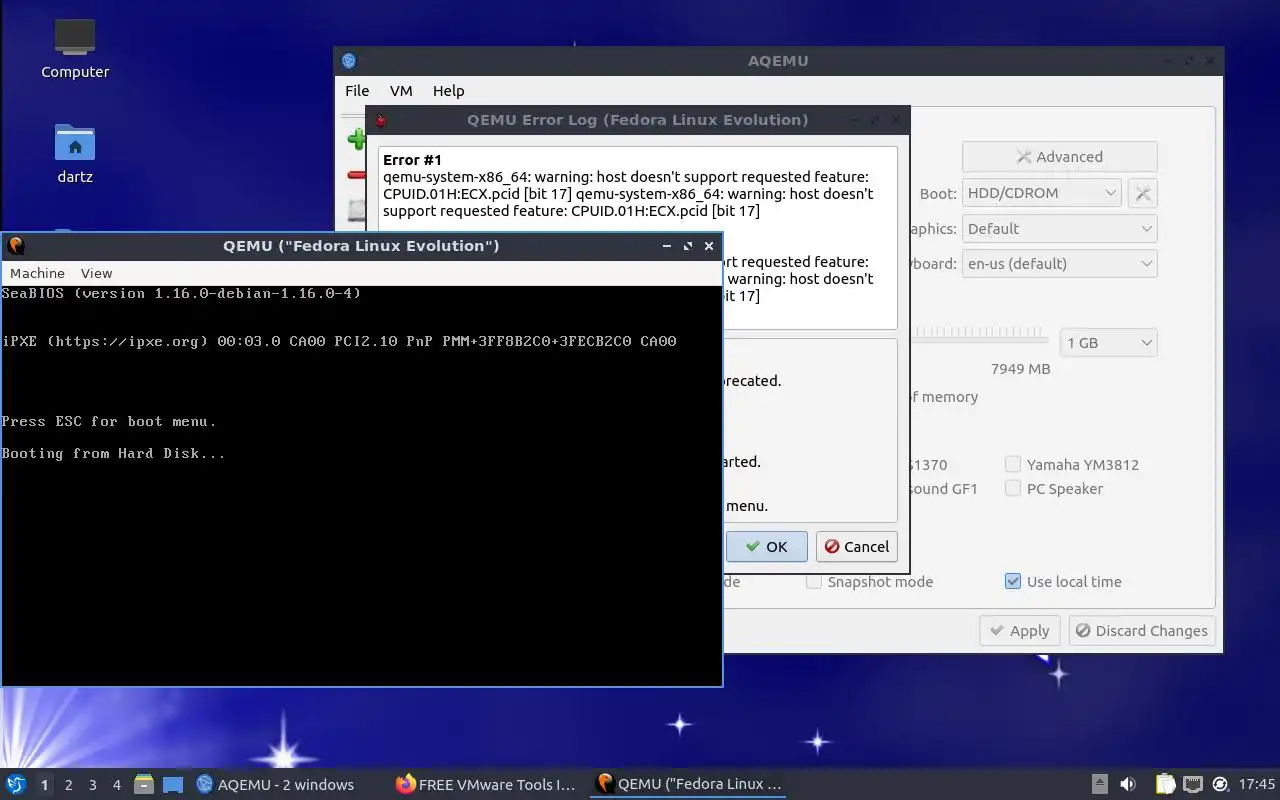Click the iPXE boot line in QEMU
The image size is (1280, 800).
click(339, 341)
